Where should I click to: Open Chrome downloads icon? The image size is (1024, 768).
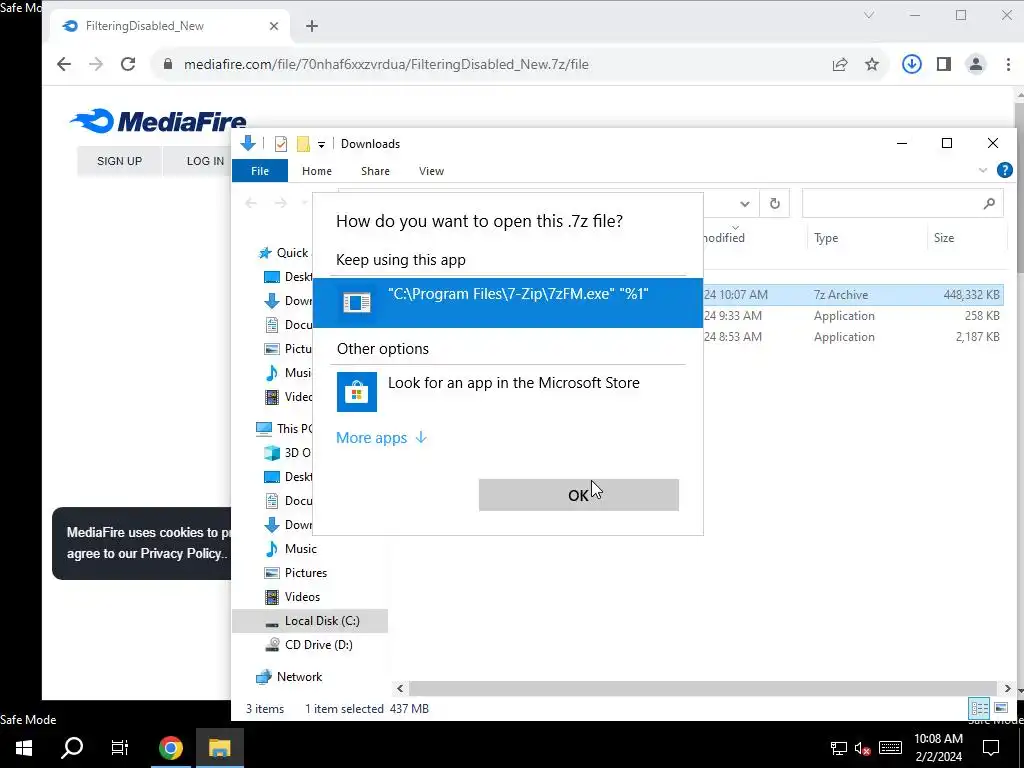pyautogui.click(x=912, y=64)
